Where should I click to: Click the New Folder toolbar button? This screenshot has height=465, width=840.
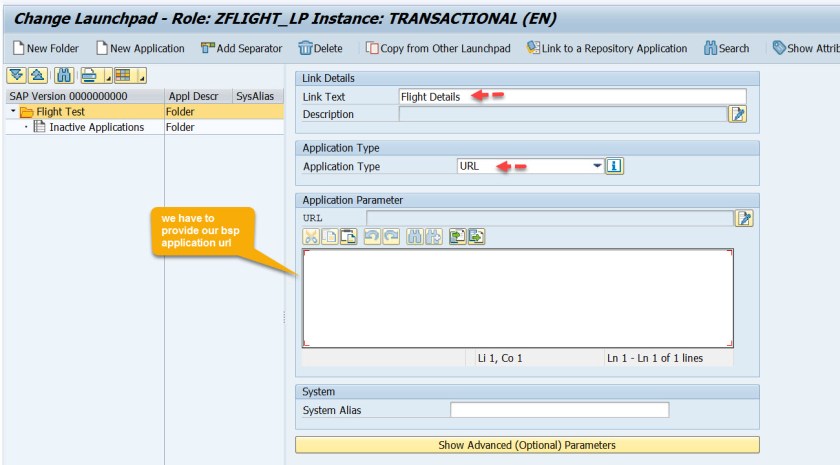(x=46, y=48)
